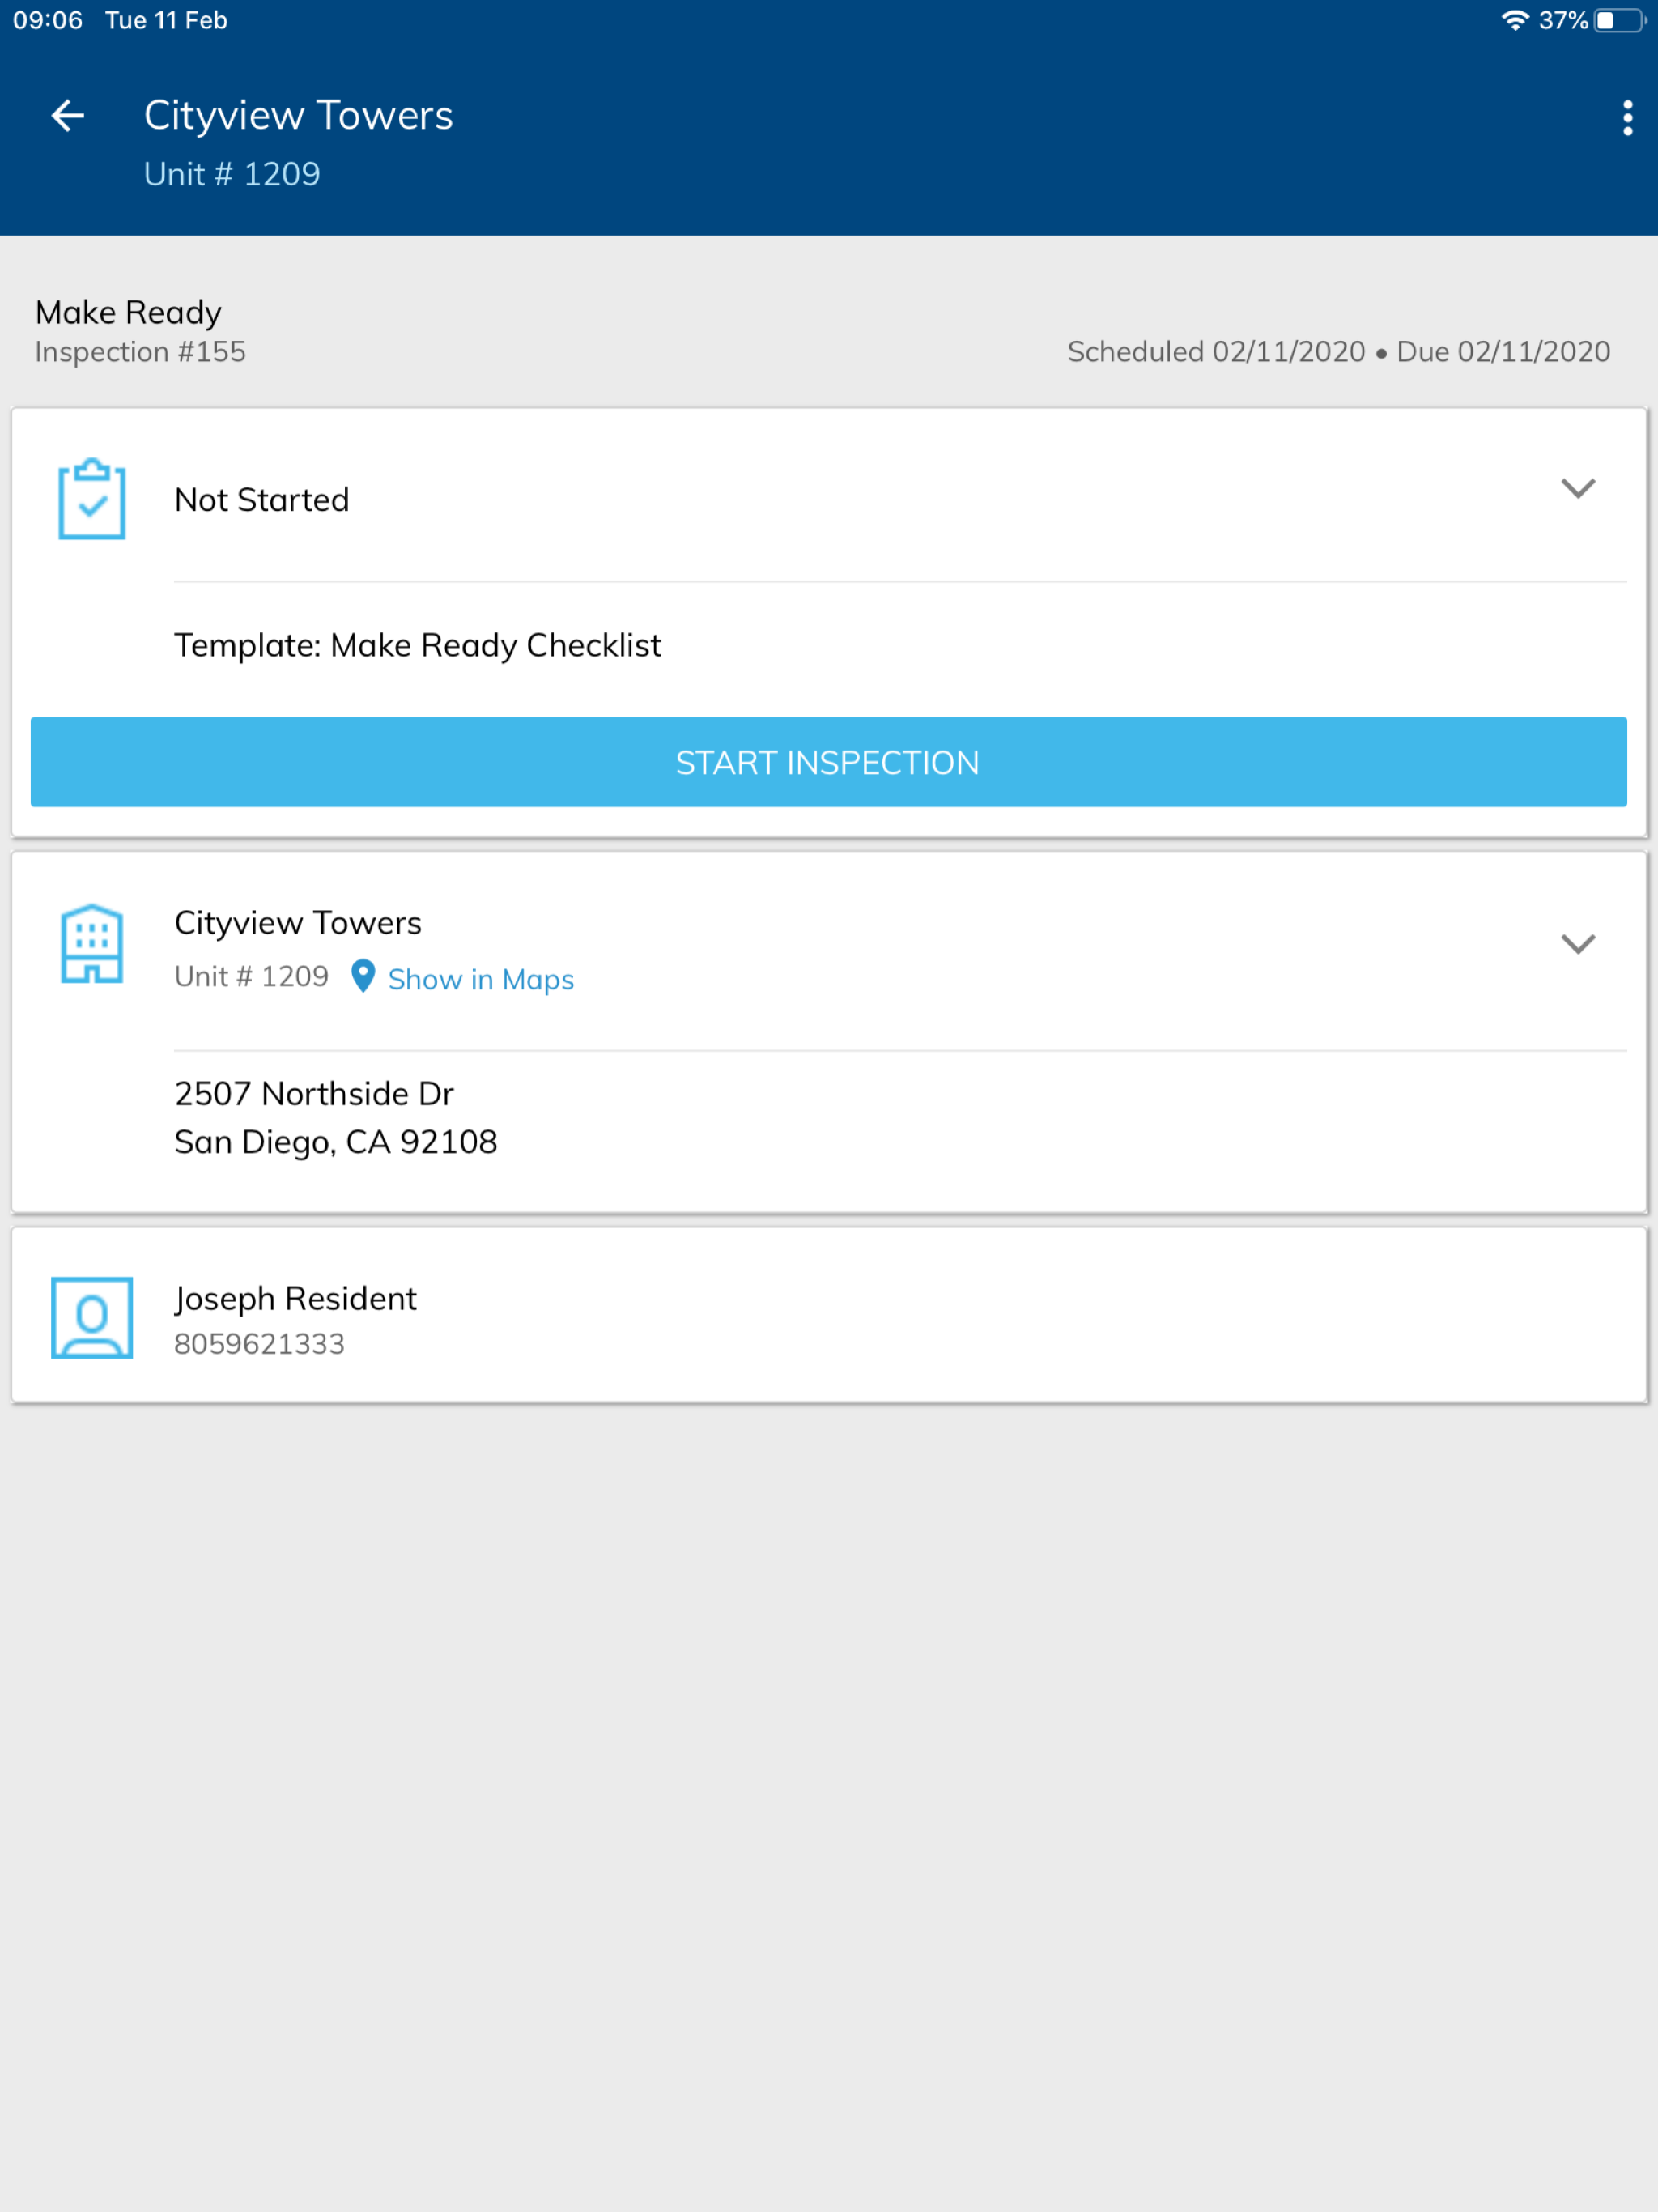Screen dimensions: 1658x2212
Task: Tap the Template: Make Ready Checklist row
Action: click(x=417, y=646)
